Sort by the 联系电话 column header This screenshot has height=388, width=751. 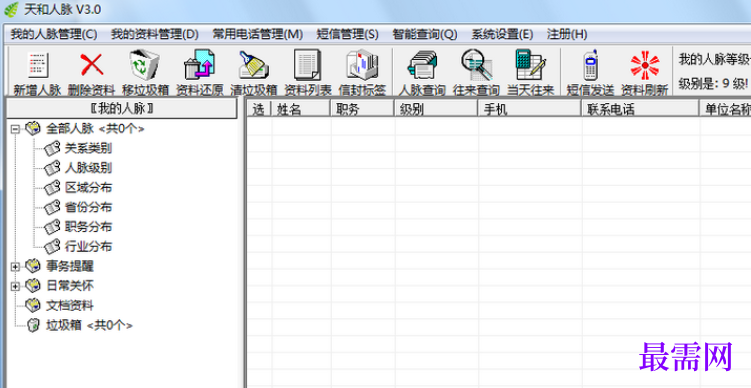640,109
